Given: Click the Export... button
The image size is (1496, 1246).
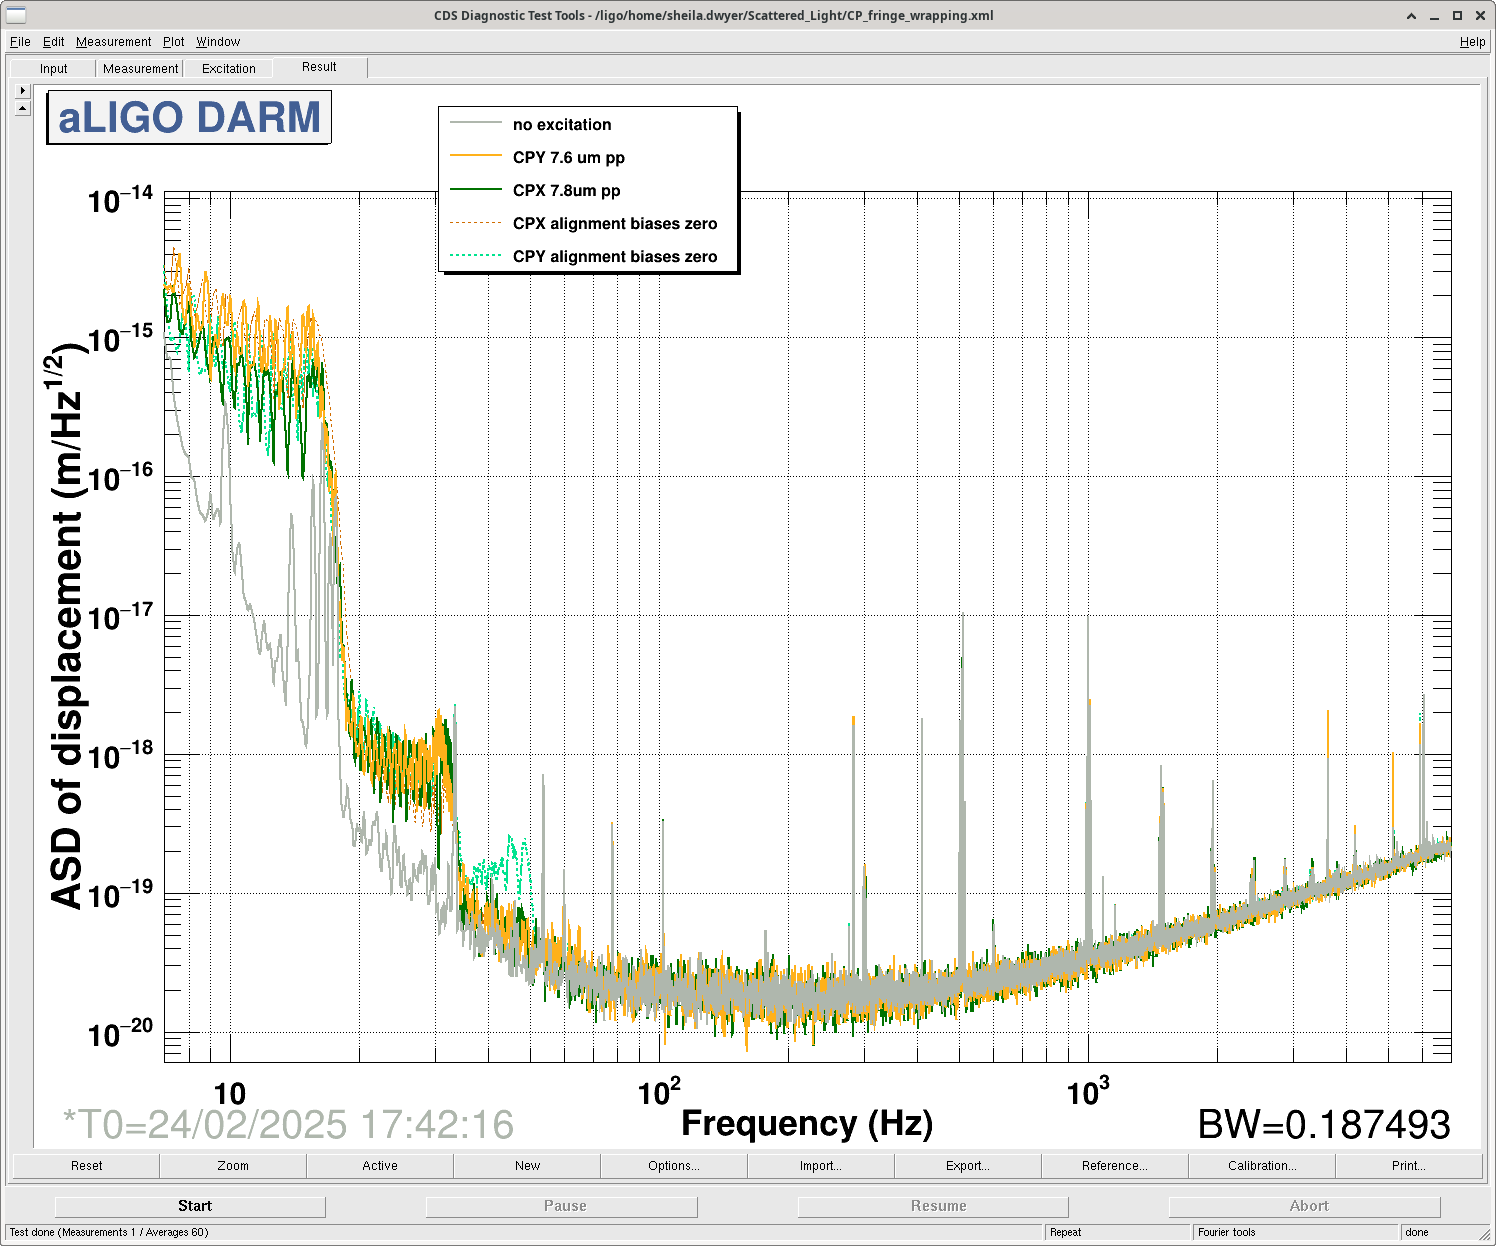Looking at the screenshot, I should pos(968,1166).
